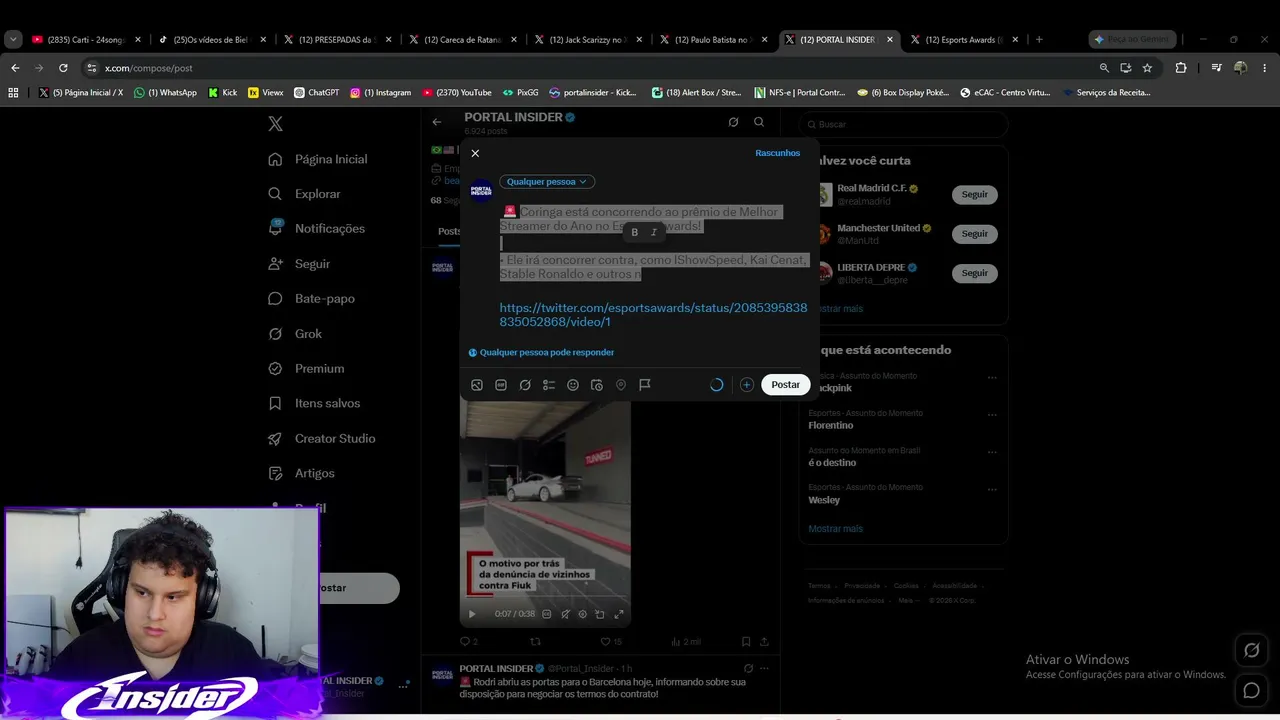Click the Buscar search field
1280x720 pixels.
click(906, 124)
